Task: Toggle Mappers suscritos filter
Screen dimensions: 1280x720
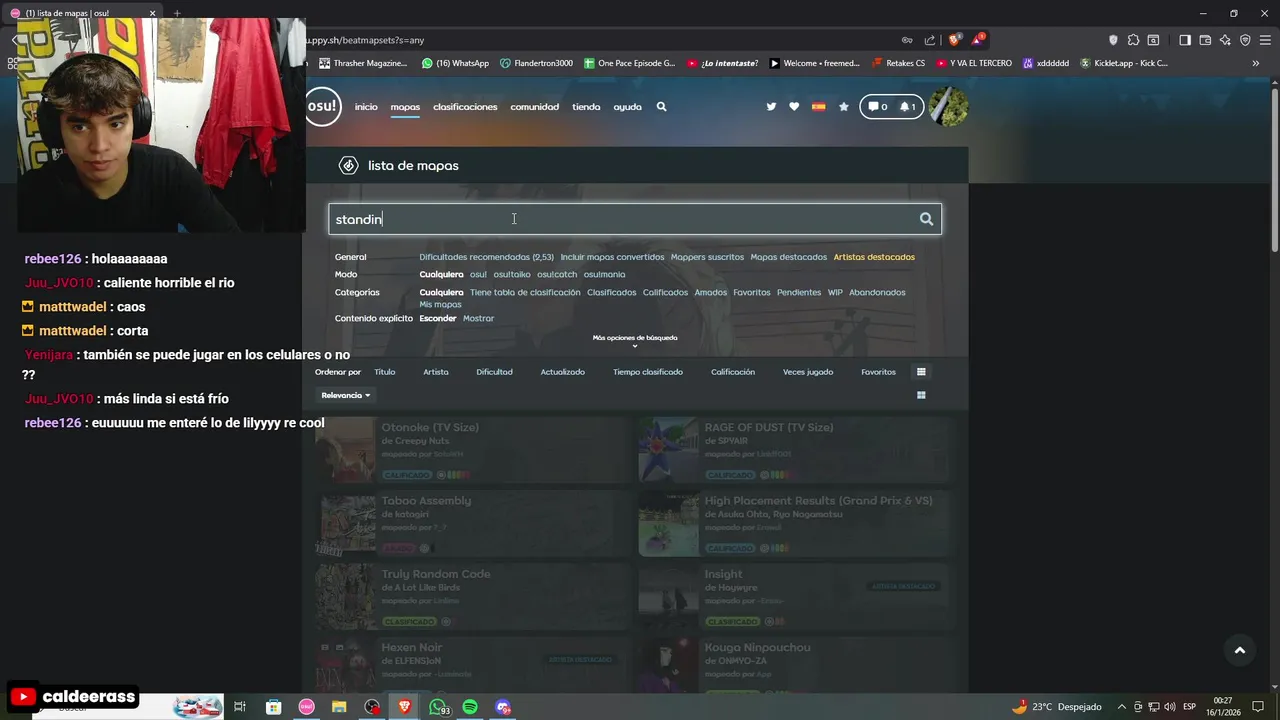Action: [707, 257]
